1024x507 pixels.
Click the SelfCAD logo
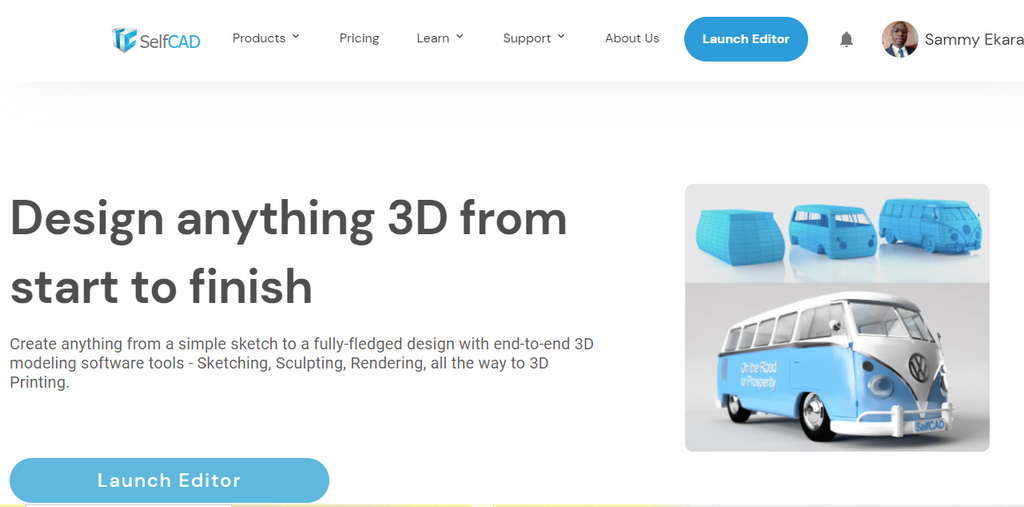click(x=156, y=40)
